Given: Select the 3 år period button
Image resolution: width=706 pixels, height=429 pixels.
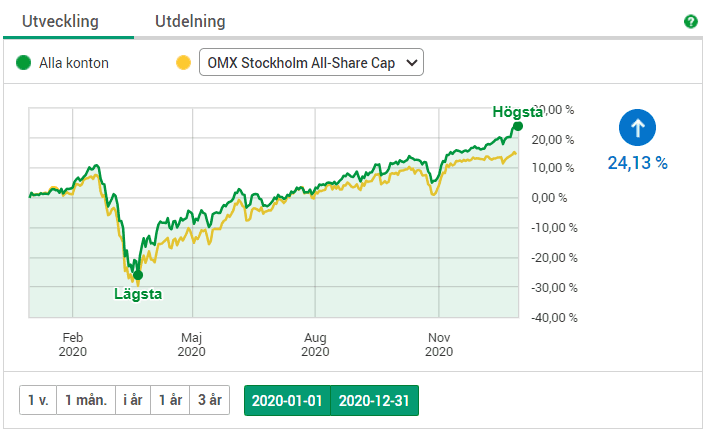Looking at the screenshot, I should click(210, 401).
